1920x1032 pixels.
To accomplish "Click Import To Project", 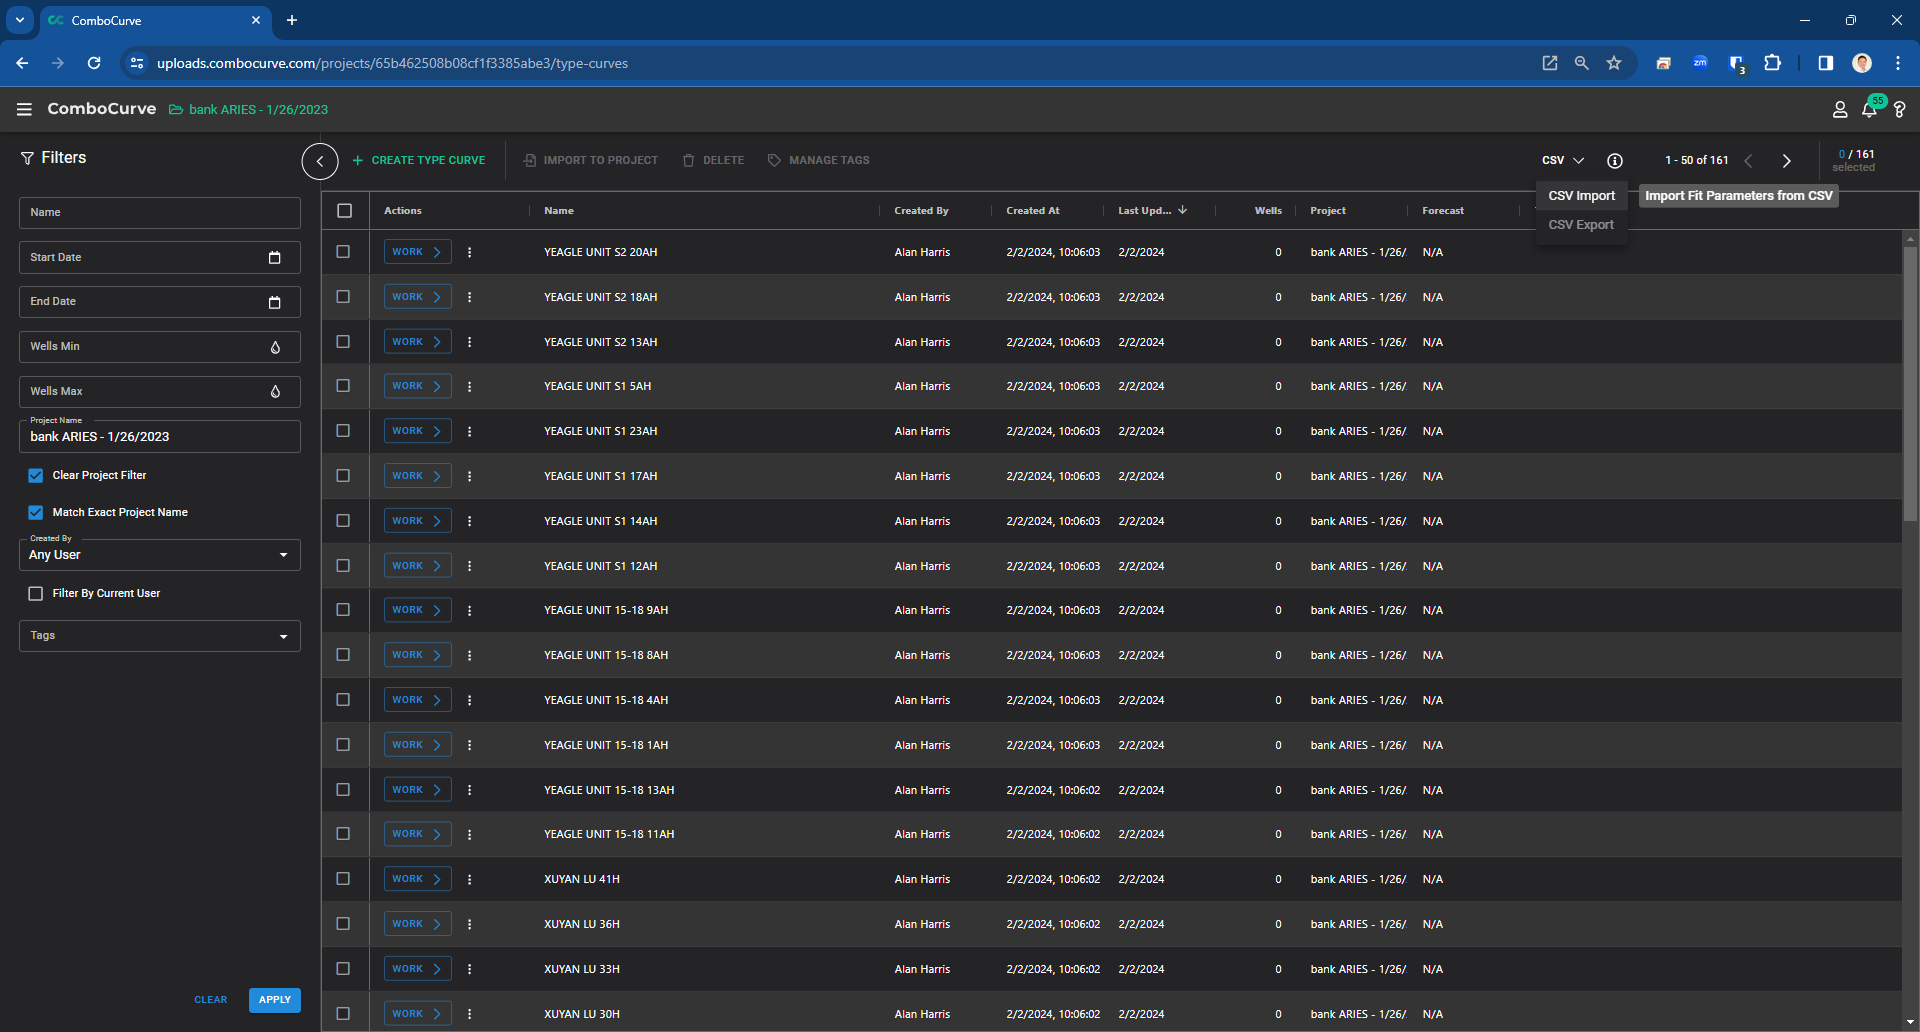I will click(x=591, y=160).
